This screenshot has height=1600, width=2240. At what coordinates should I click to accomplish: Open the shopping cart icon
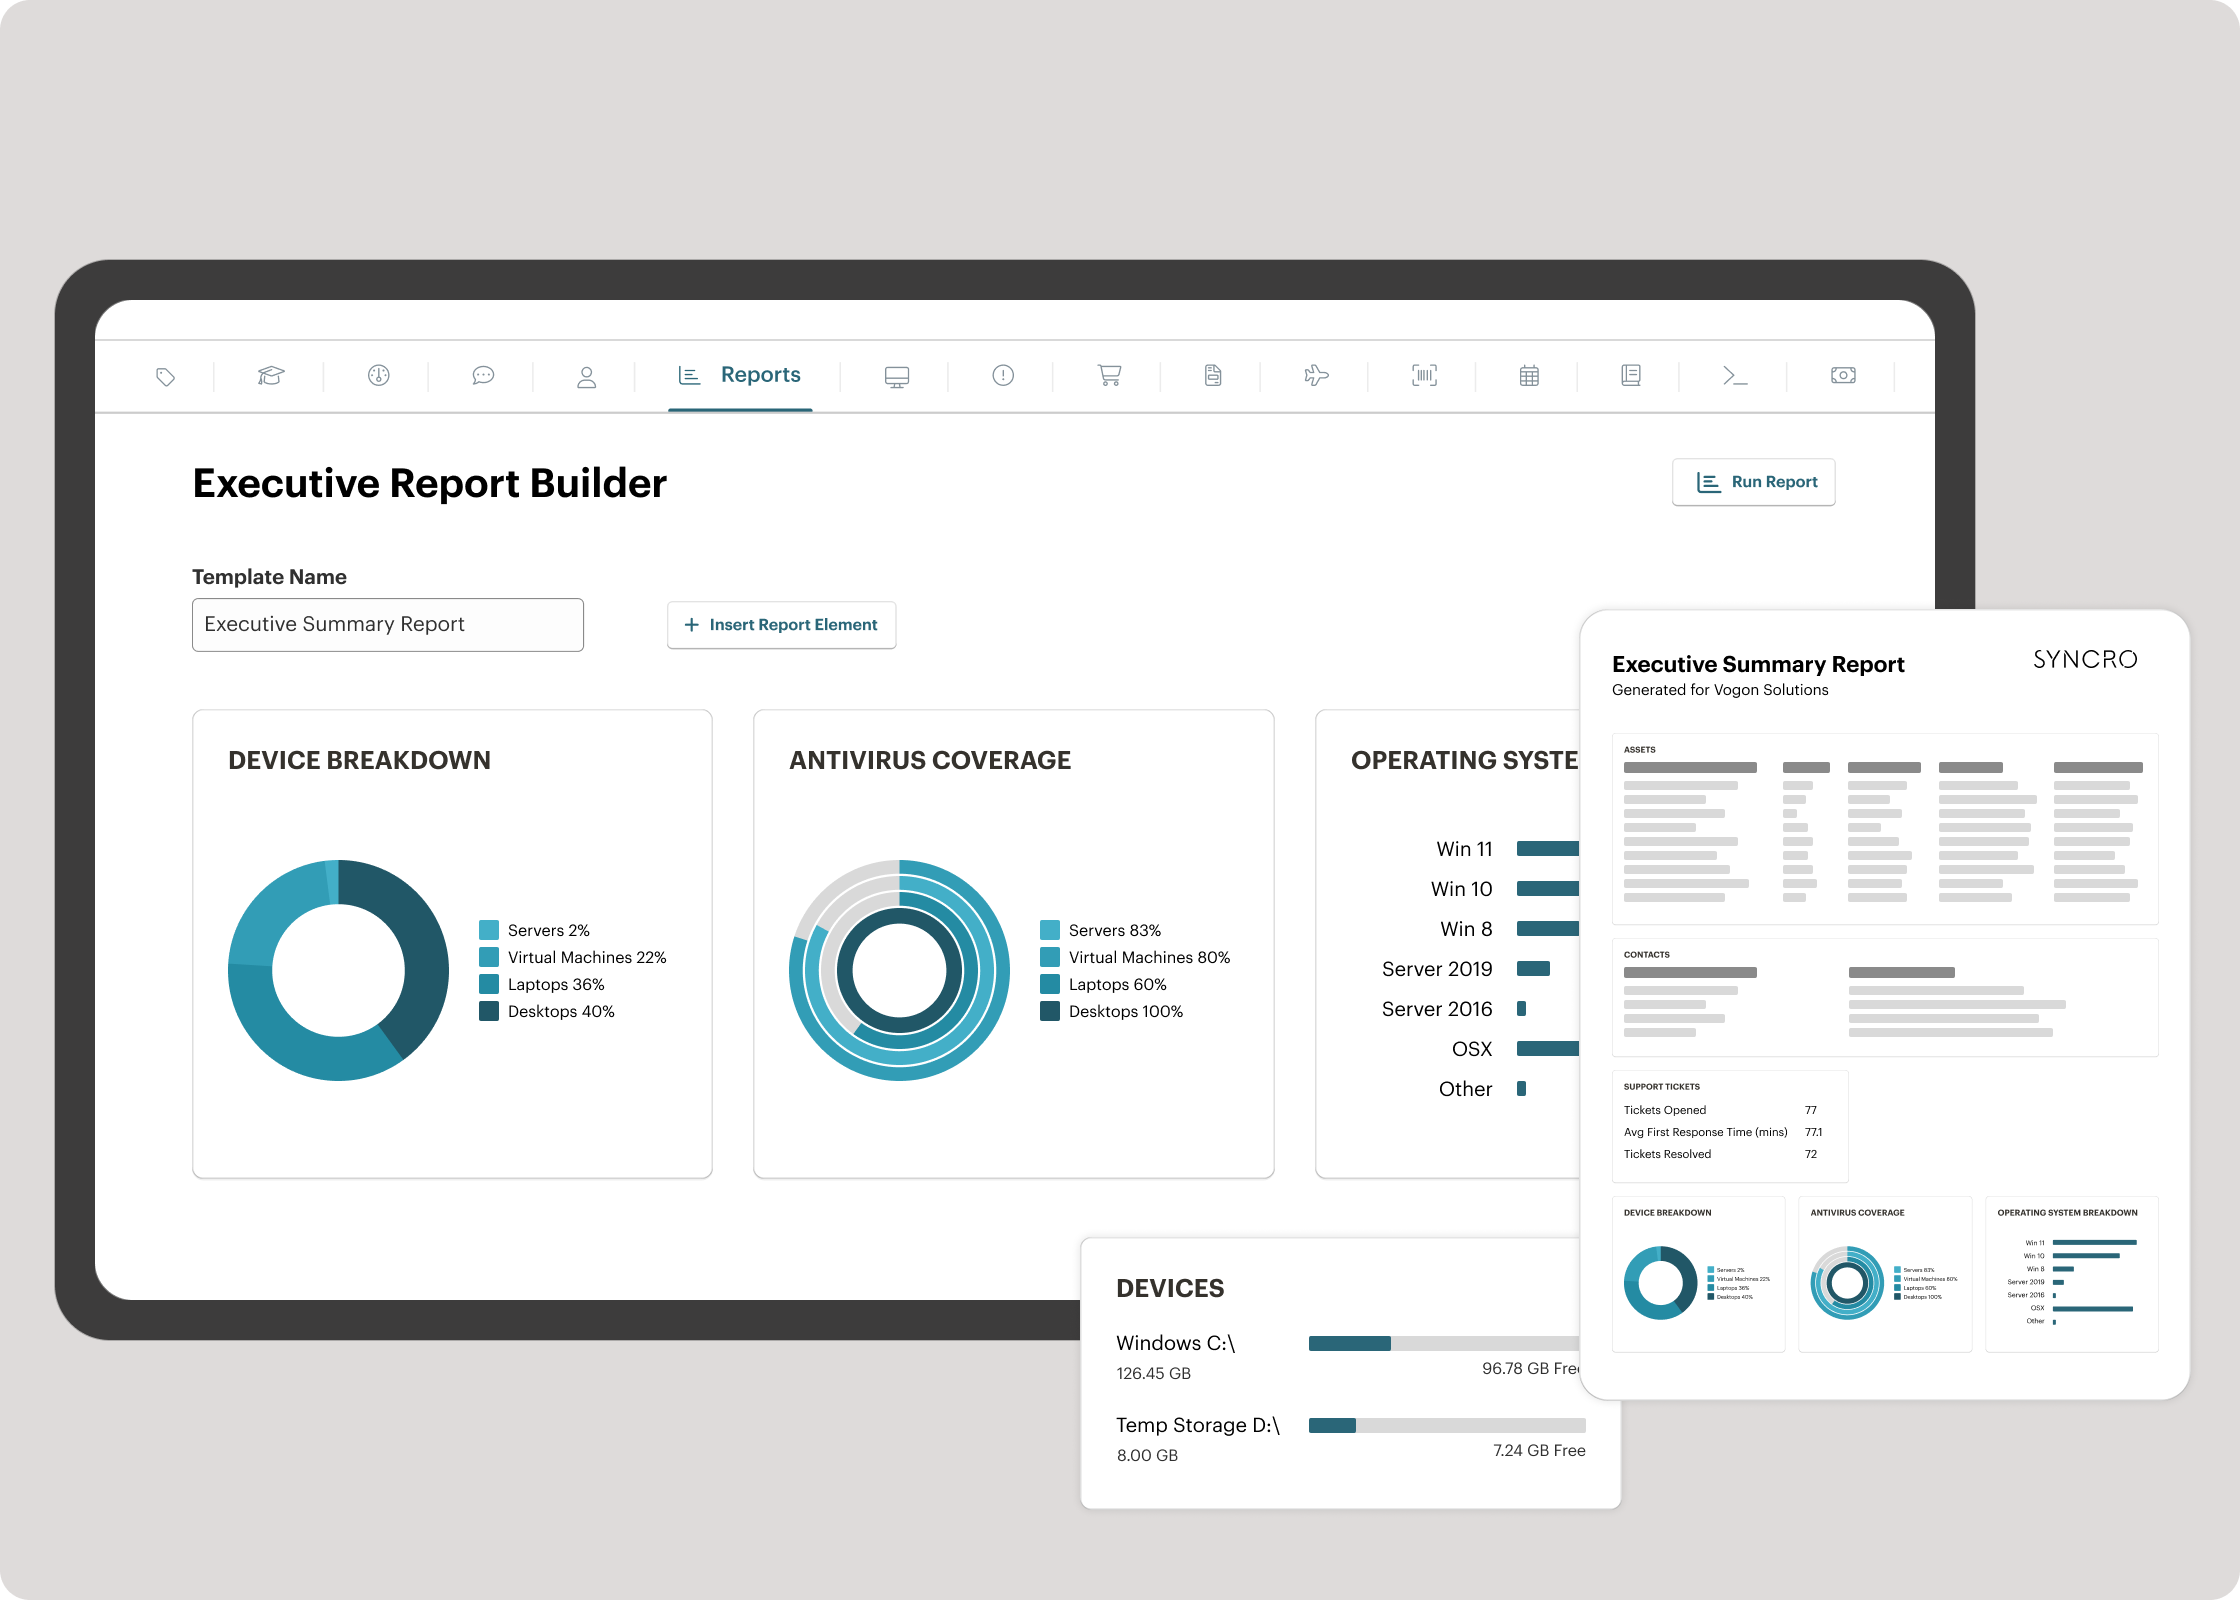click(1108, 376)
